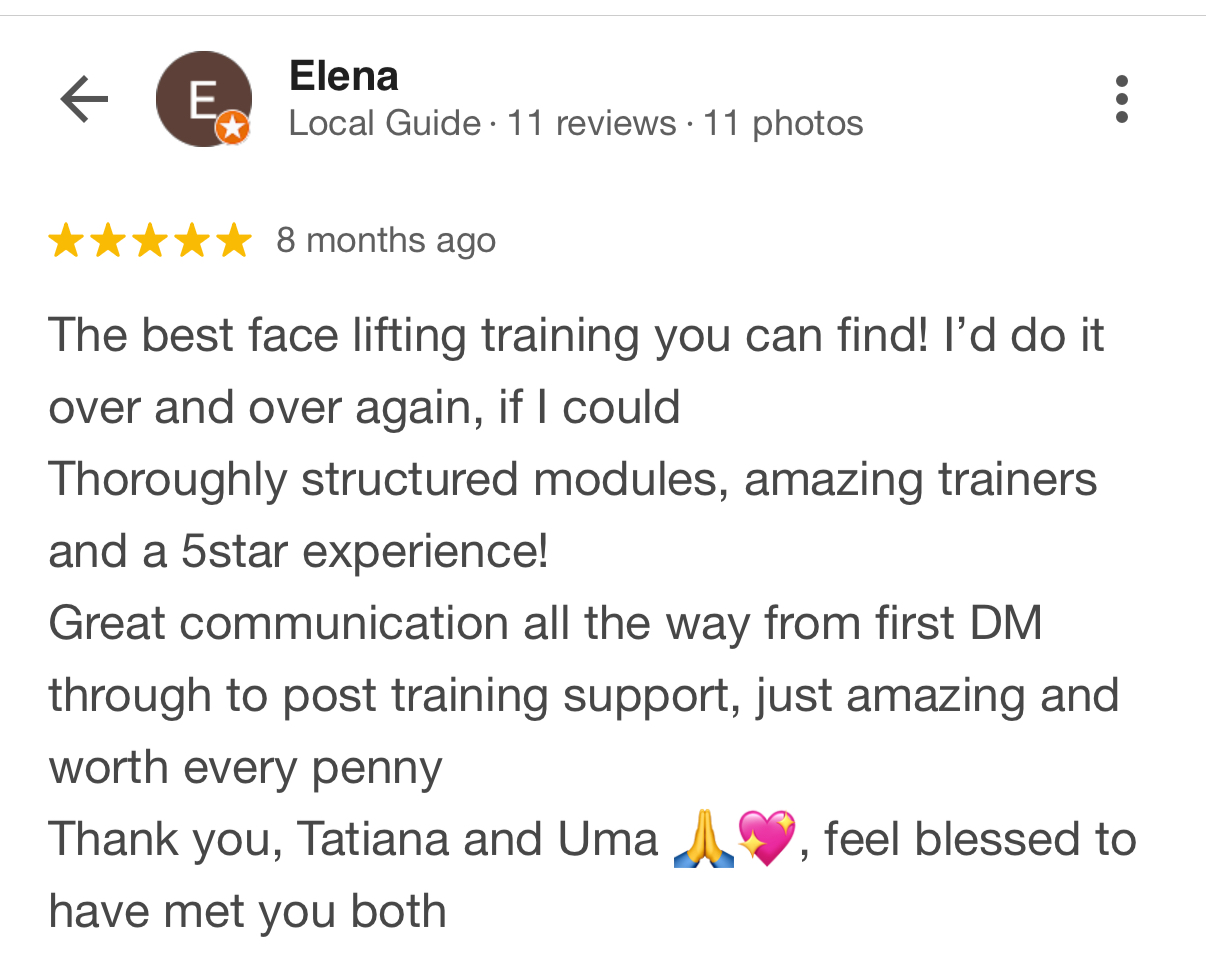
Task: Click the orange Local Guide badge
Action: tap(233, 128)
